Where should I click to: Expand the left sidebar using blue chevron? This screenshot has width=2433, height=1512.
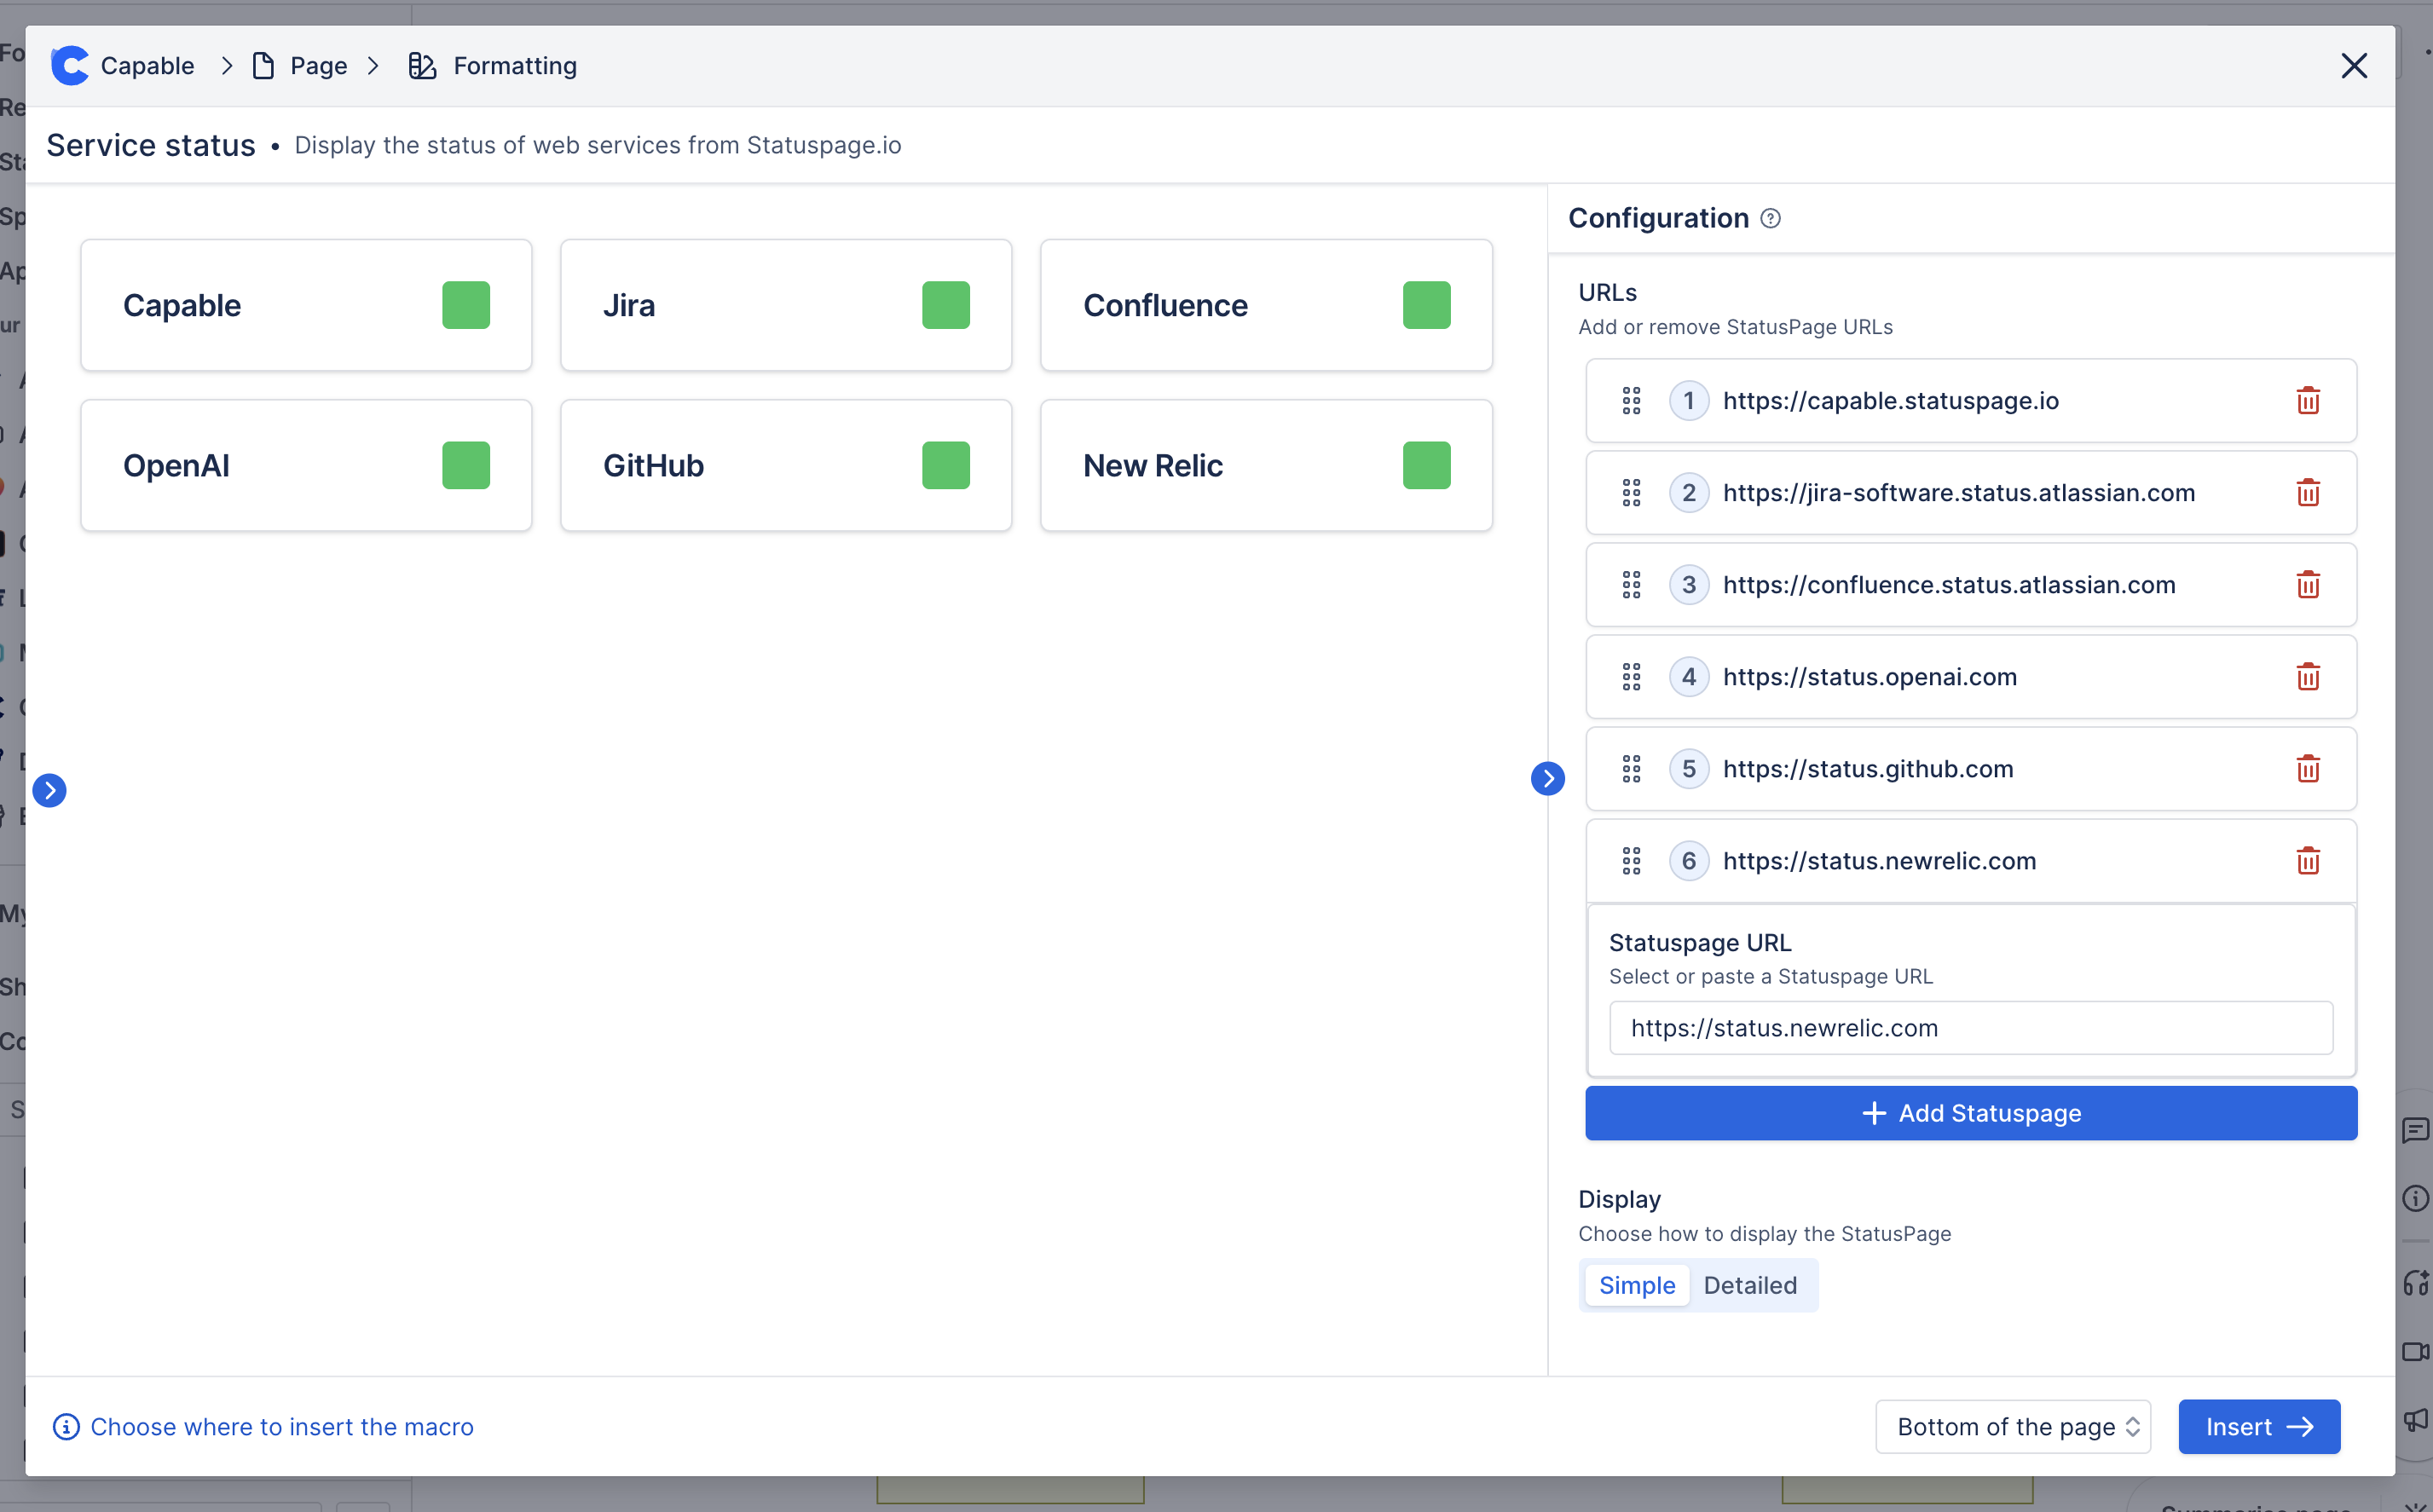tap(49, 790)
